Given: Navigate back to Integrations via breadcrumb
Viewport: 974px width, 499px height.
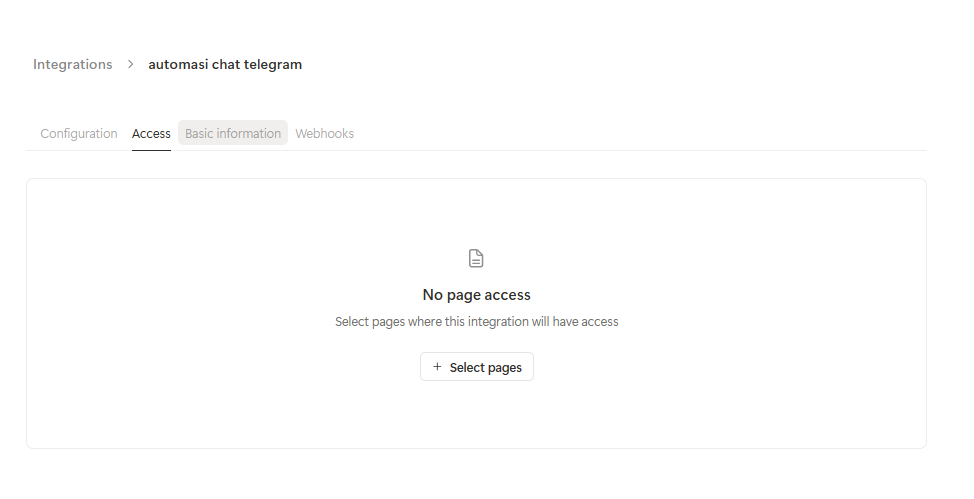Looking at the screenshot, I should (x=73, y=65).
